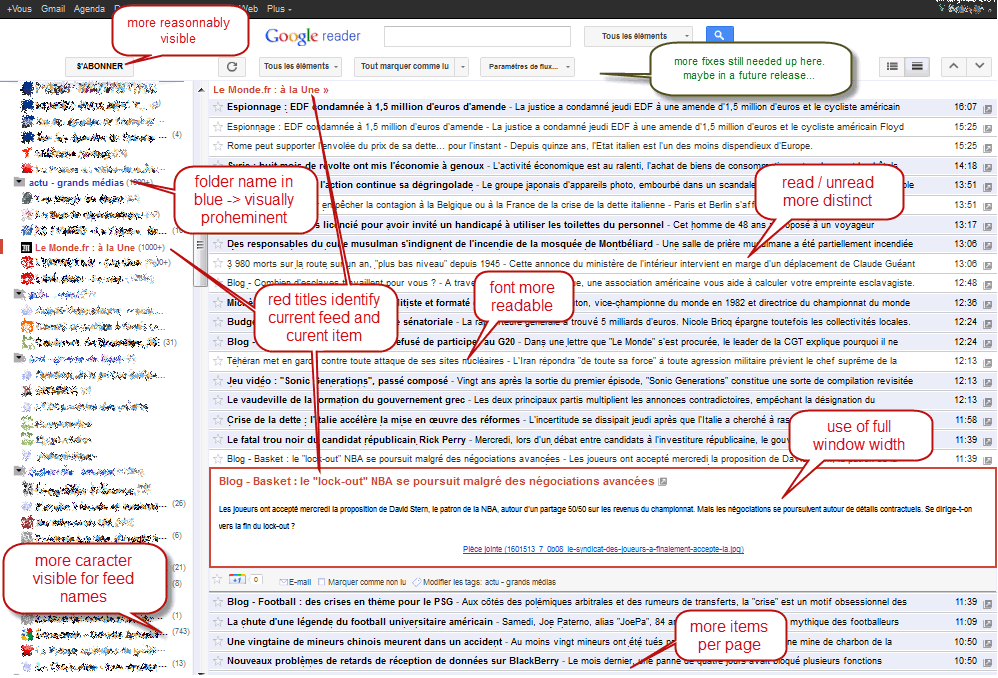This screenshot has width=998, height=678.
Task: Select actu - grands médias folder
Action: pyautogui.click(x=76, y=183)
